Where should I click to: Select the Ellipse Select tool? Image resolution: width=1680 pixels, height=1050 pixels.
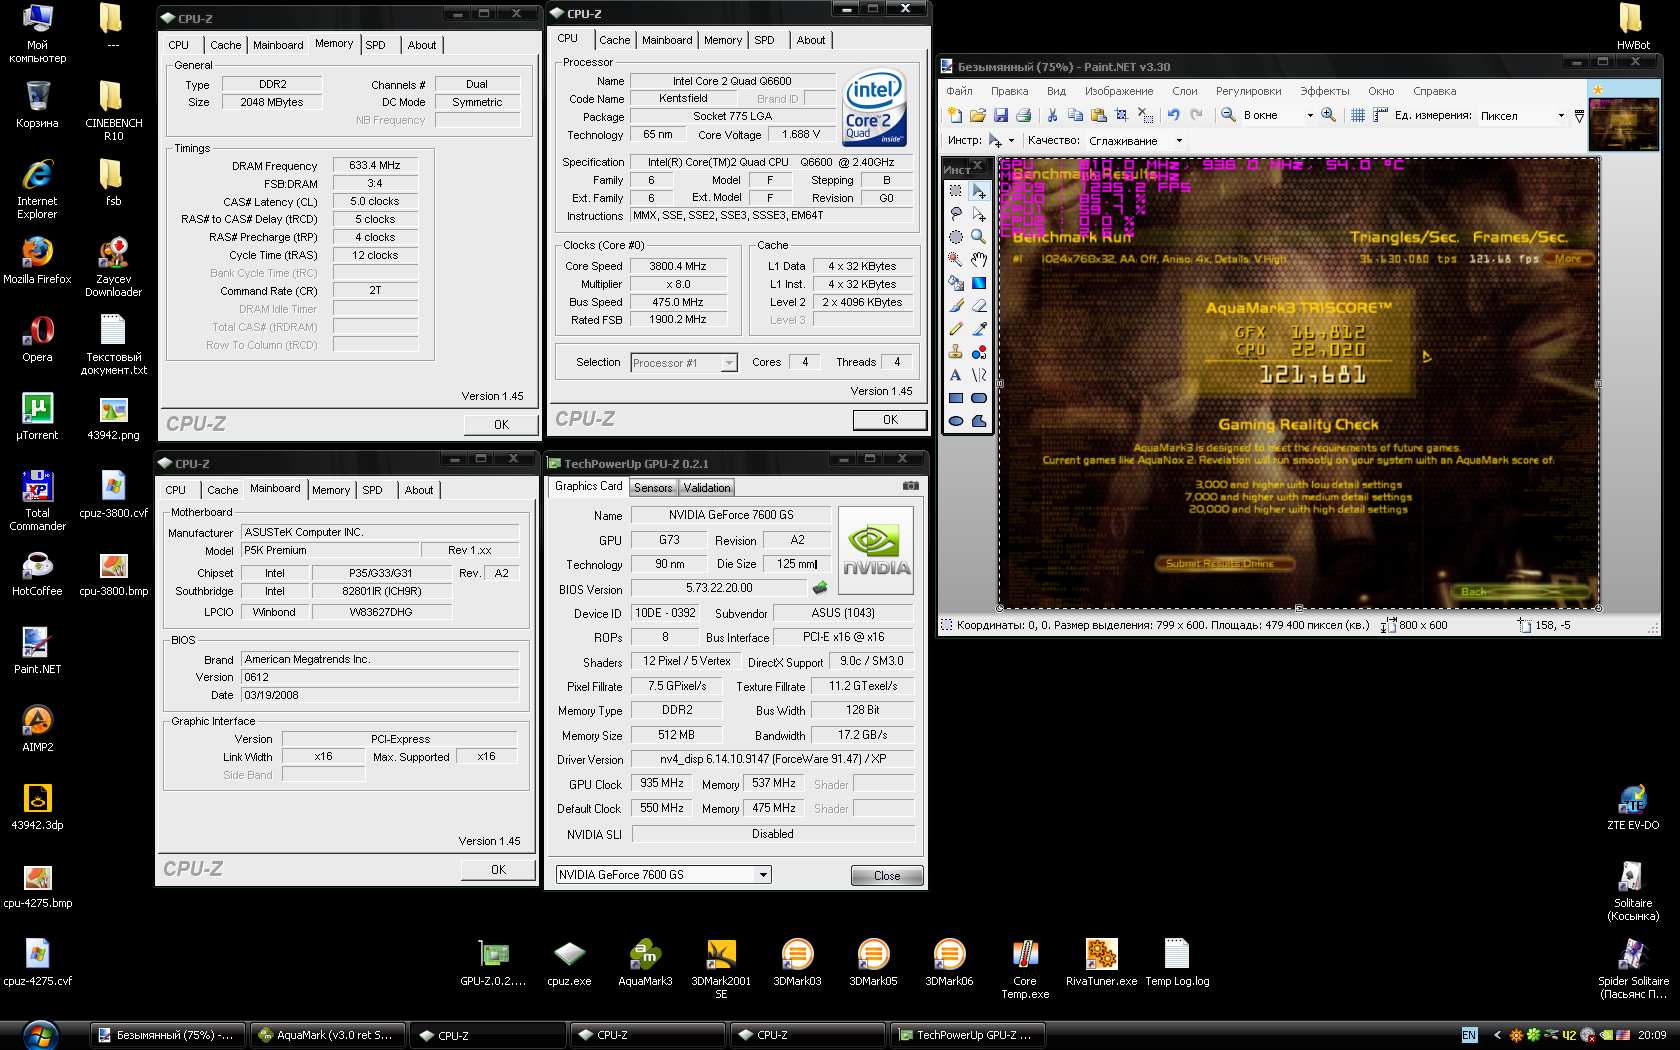(955, 237)
